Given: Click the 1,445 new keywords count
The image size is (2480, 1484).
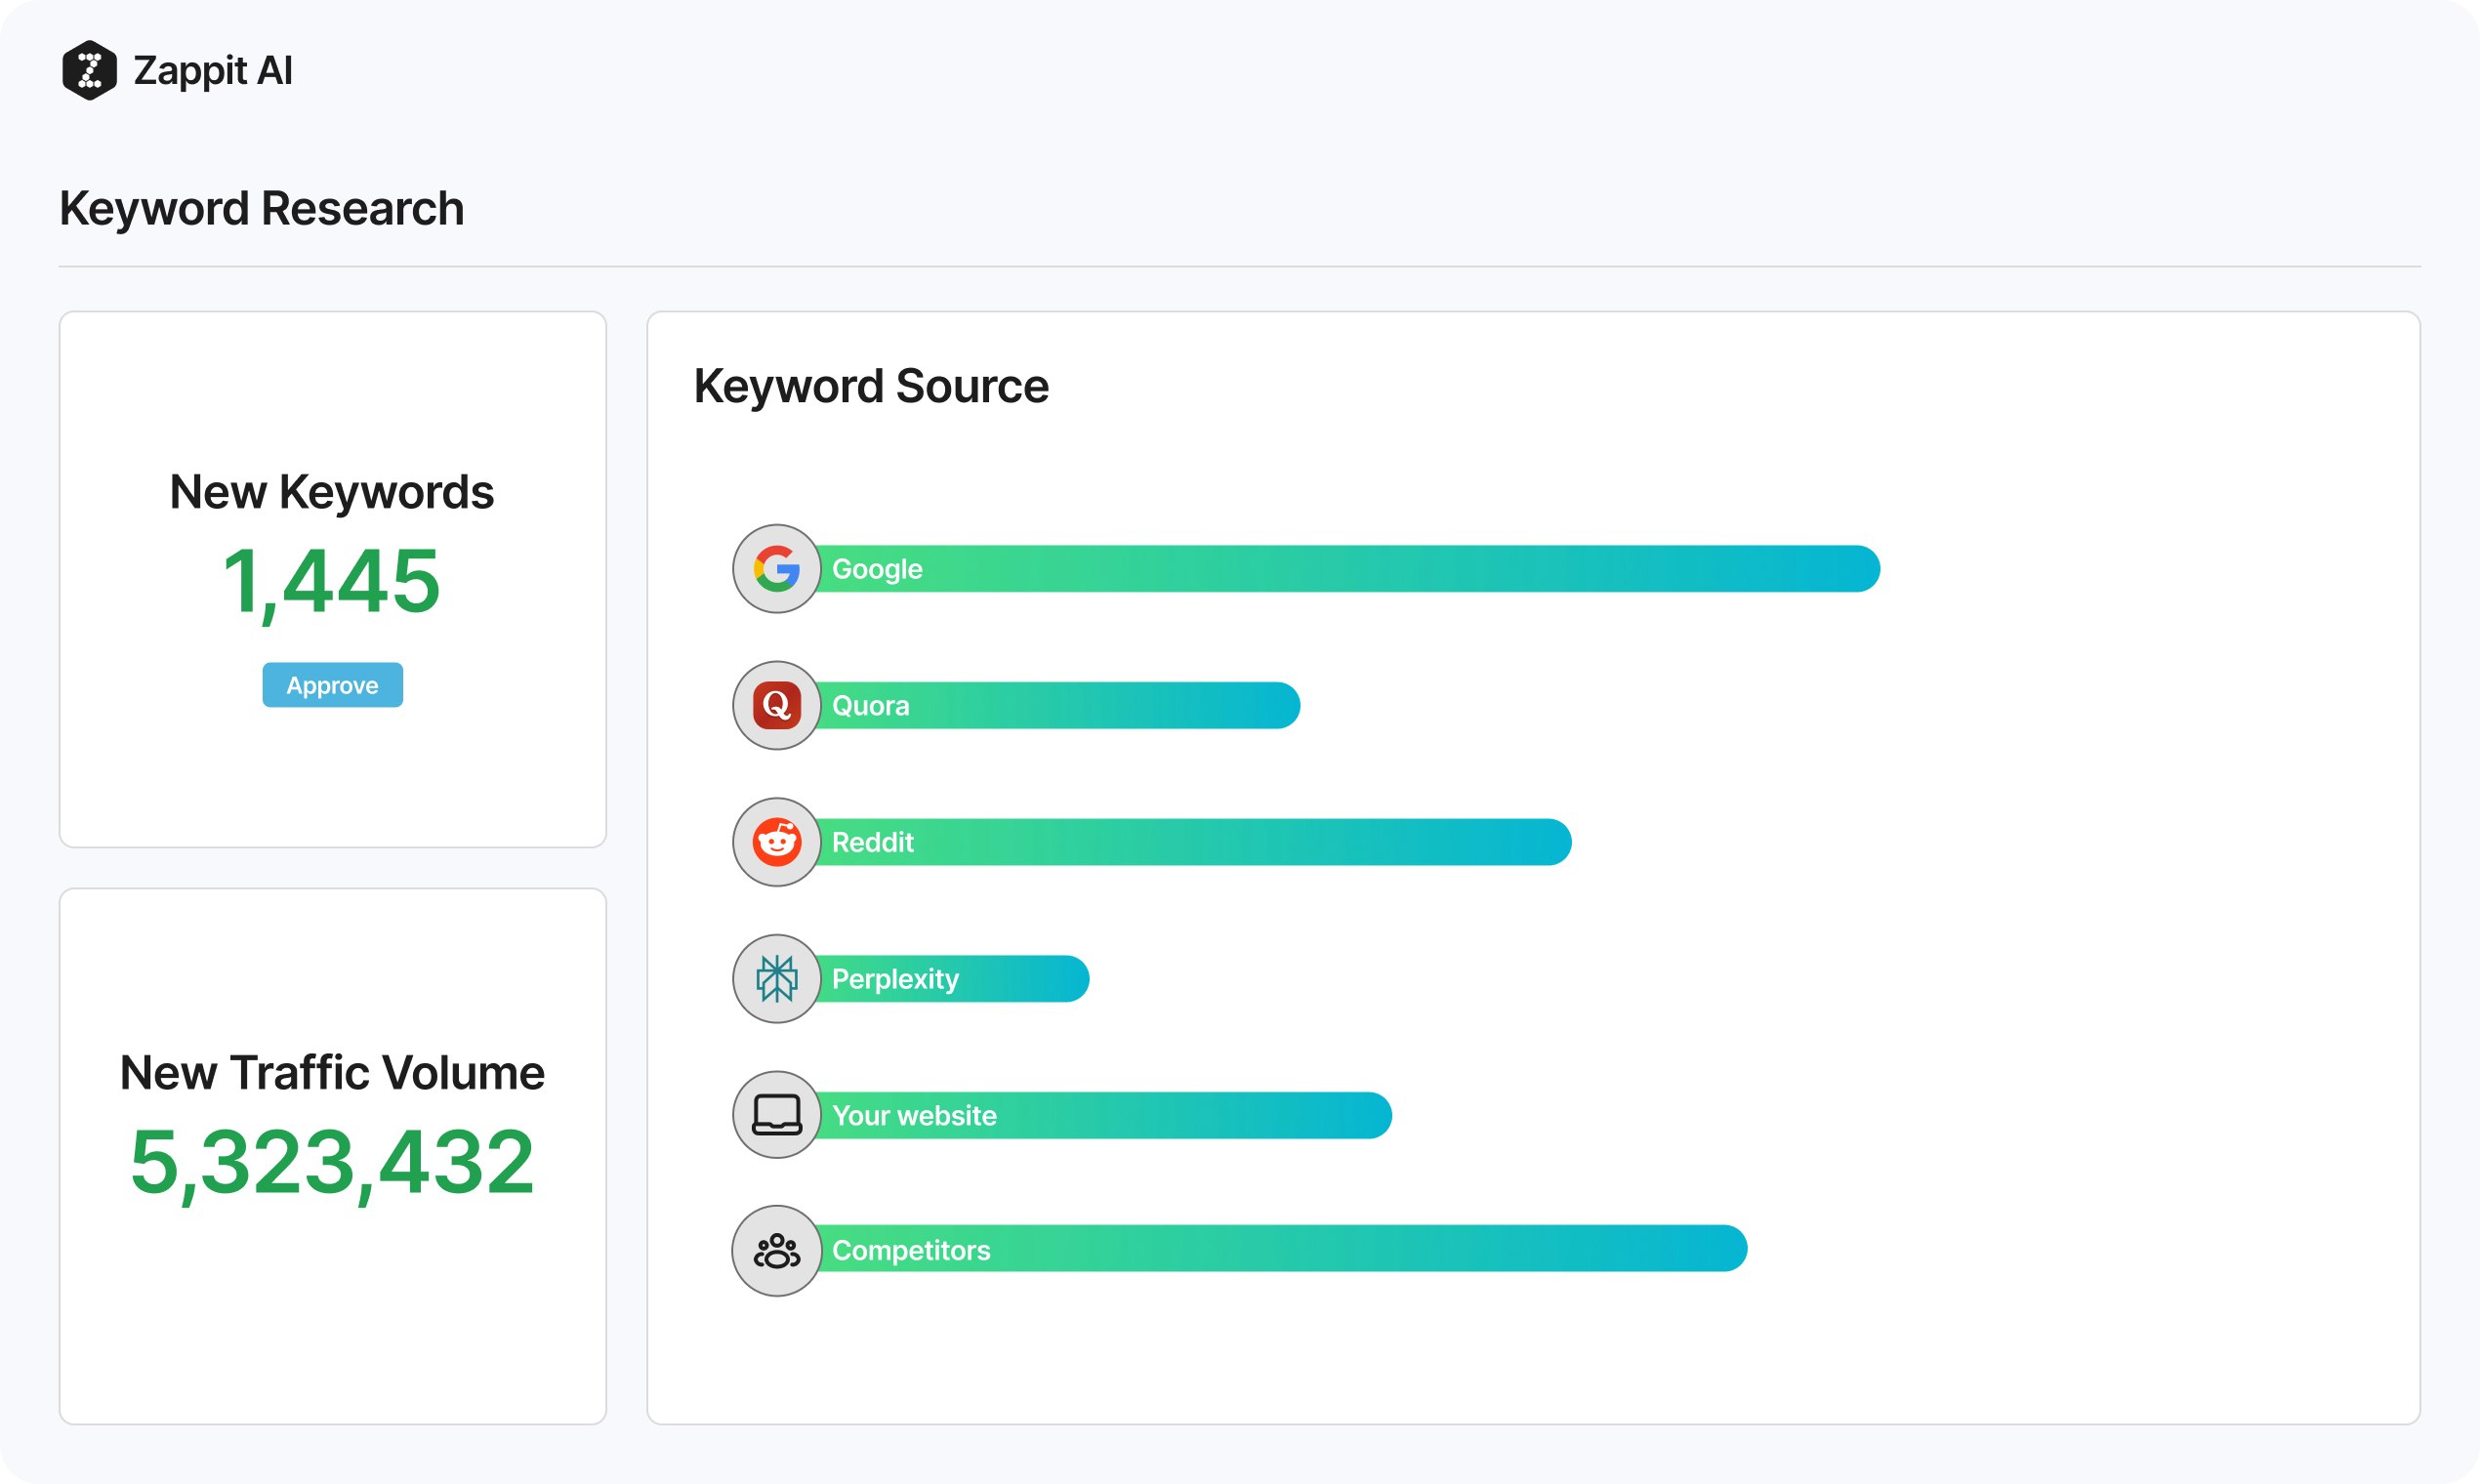Looking at the screenshot, I should click(331, 581).
